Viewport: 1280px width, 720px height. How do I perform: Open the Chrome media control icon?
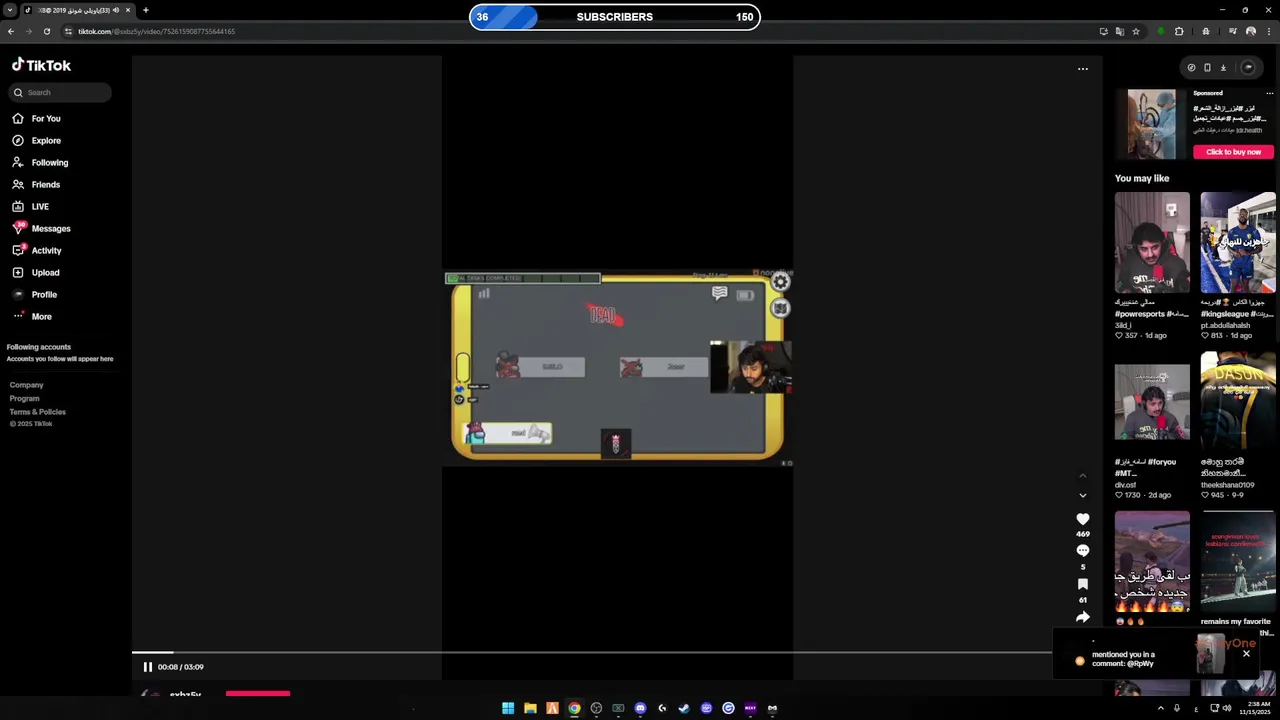pyautogui.click(x=1232, y=31)
